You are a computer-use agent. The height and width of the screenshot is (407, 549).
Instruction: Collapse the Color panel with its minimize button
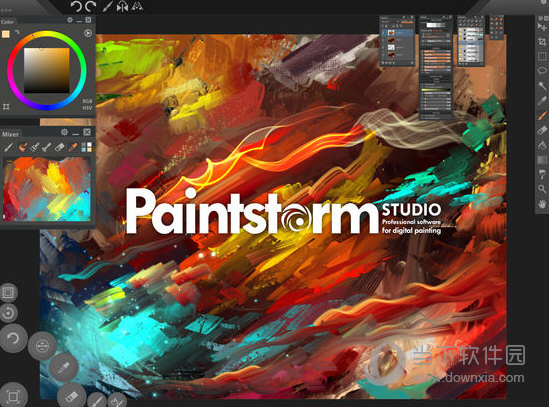point(79,21)
